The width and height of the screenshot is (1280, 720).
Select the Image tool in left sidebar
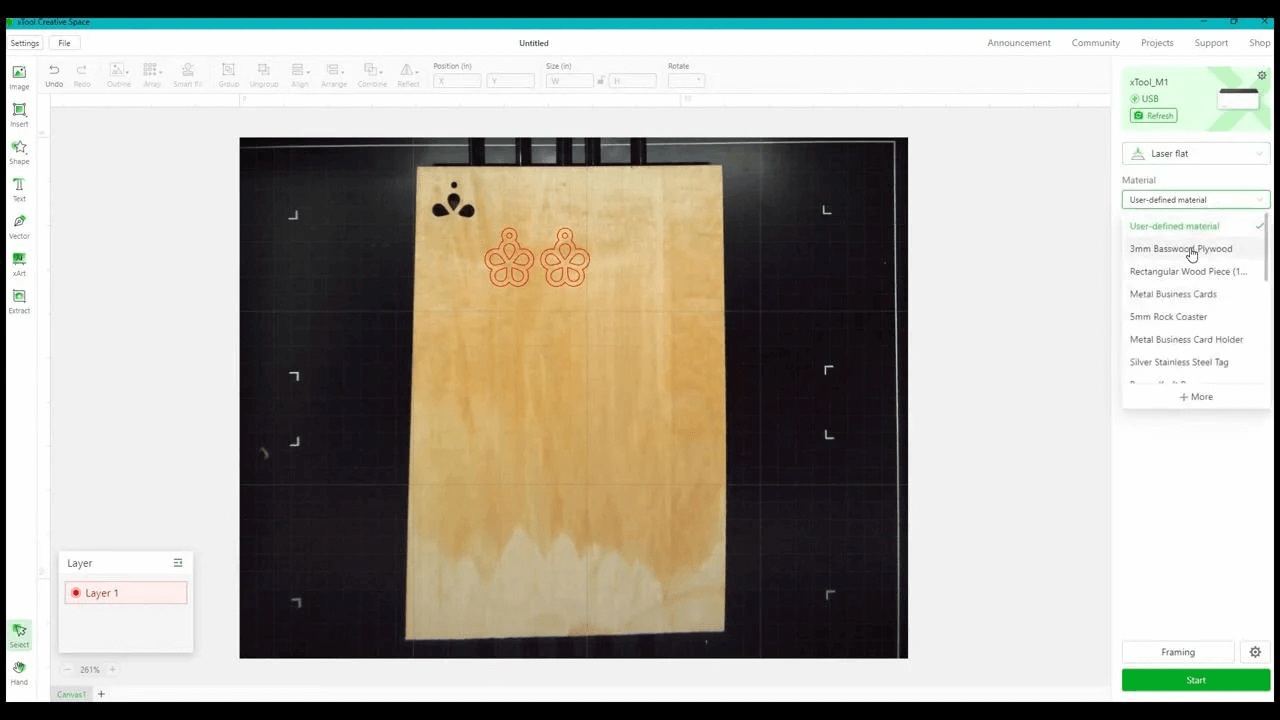pos(19,77)
